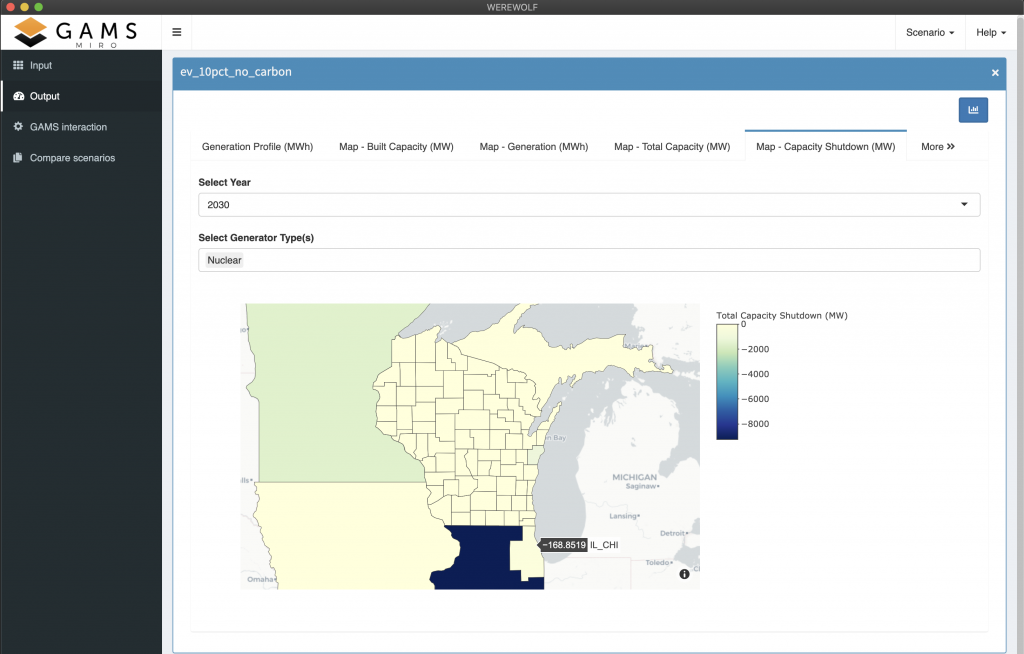Click the Output dashboard icon

pos(18,96)
